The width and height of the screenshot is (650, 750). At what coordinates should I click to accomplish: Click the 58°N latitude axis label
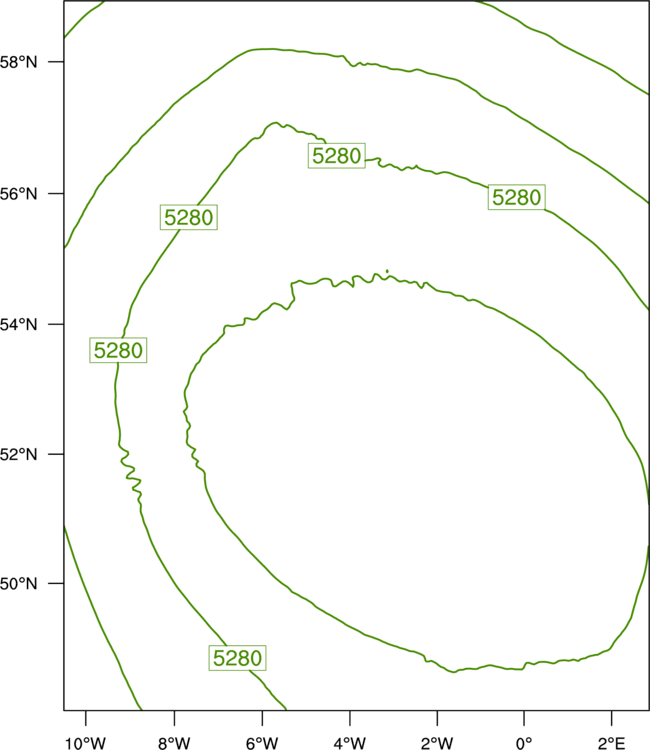(x=18, y=62)
